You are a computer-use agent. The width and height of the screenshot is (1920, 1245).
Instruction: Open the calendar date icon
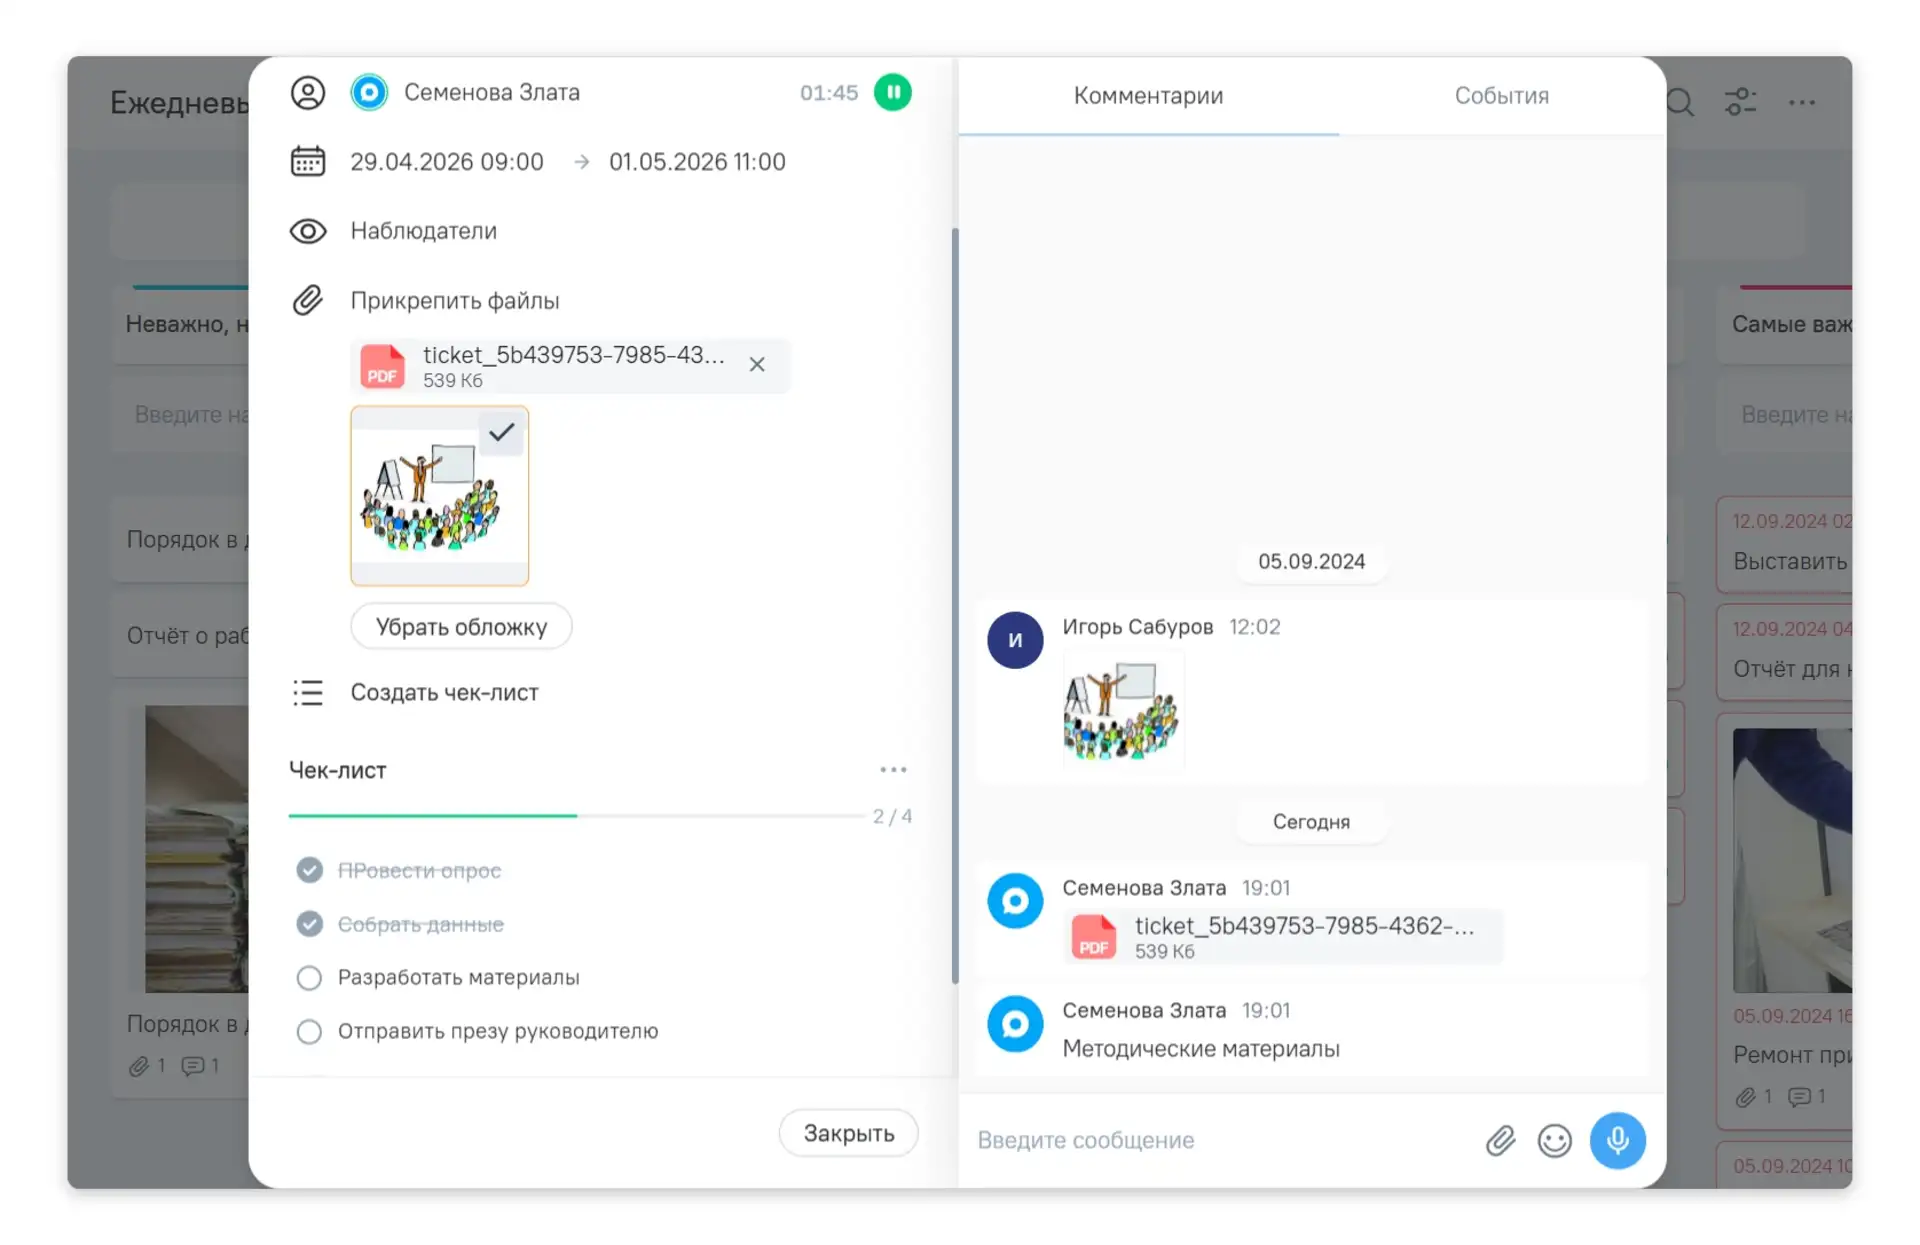pos(308,161)
